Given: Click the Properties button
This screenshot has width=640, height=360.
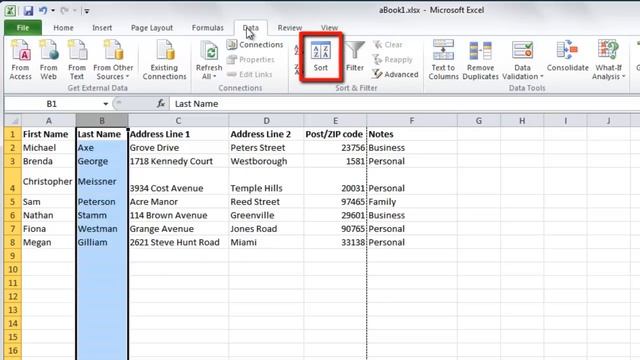Looking at the screenshot, I should click(251, 60).
